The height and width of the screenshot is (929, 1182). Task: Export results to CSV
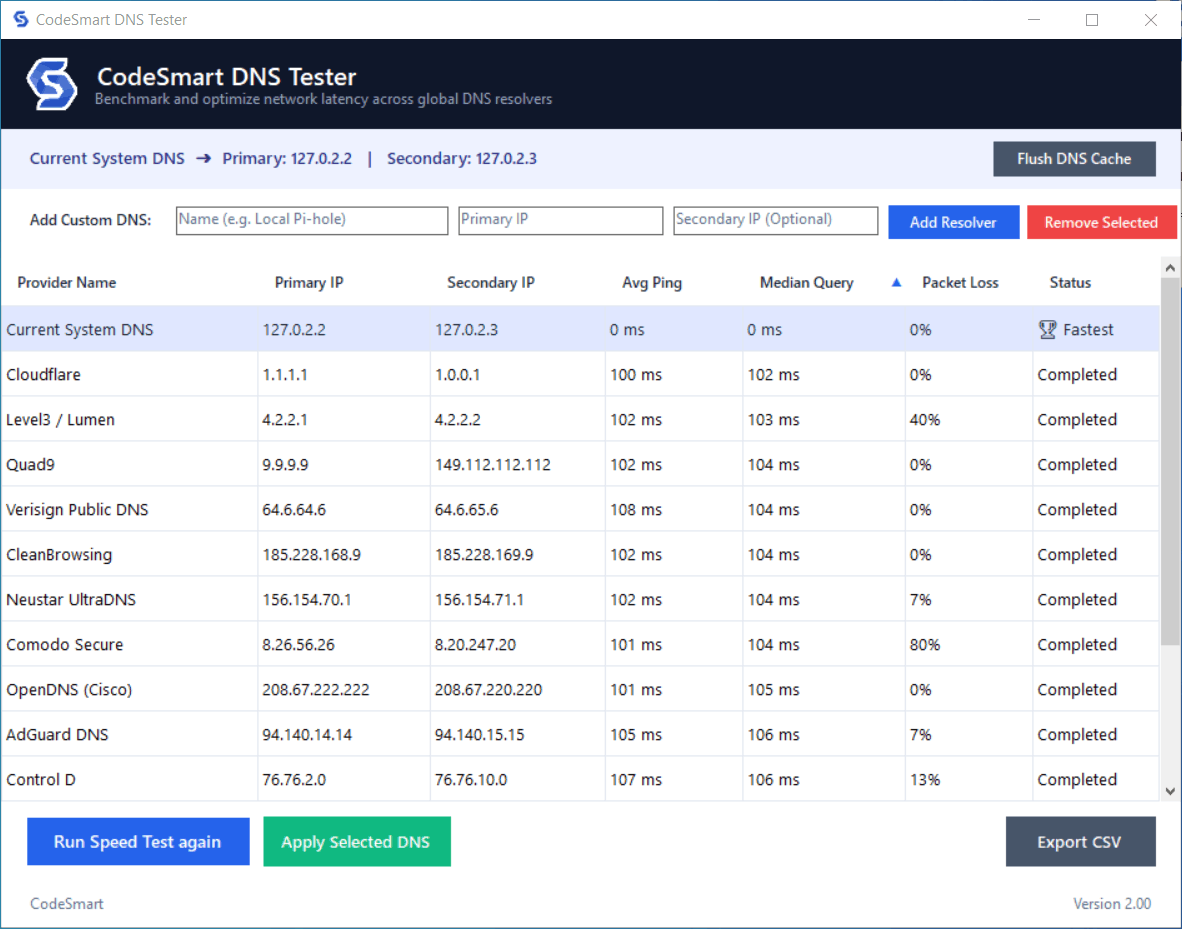[x=1080, y=842]
